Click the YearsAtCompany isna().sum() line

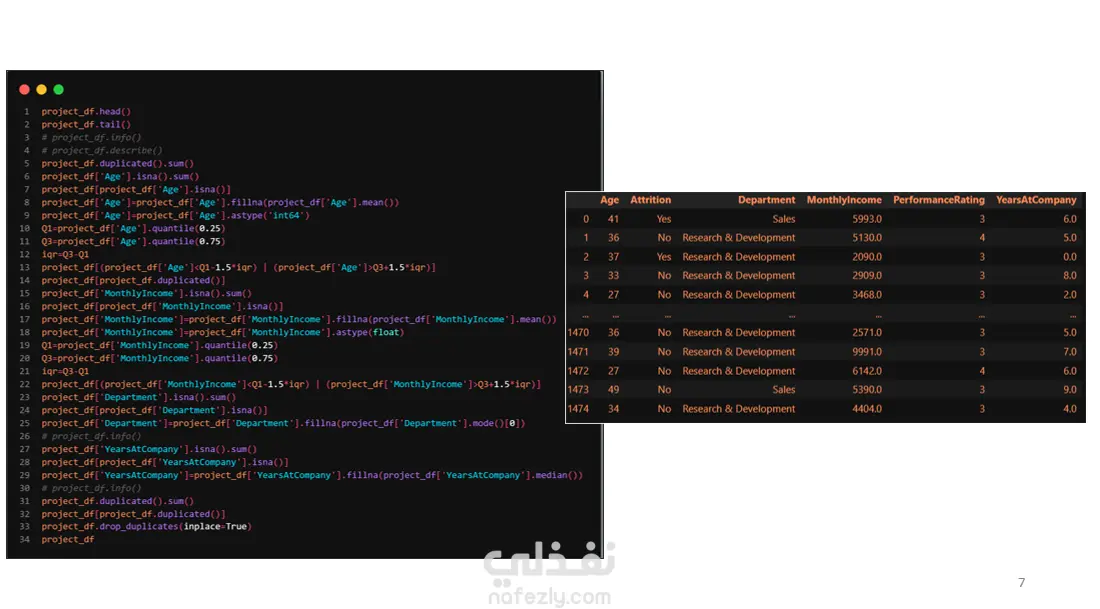(x=149, y=449)
